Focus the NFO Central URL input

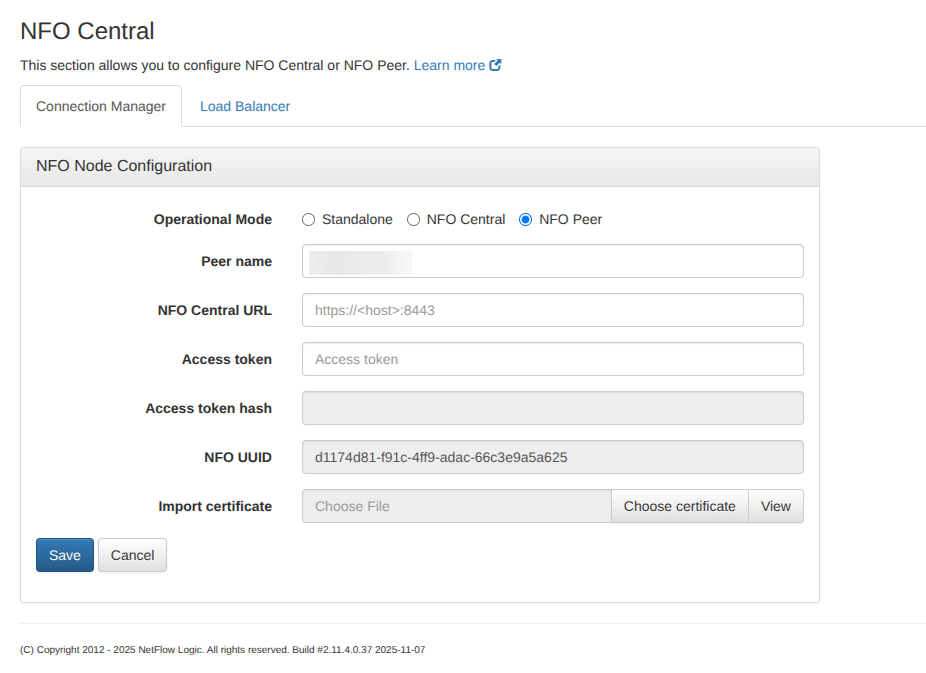(552, 310)
